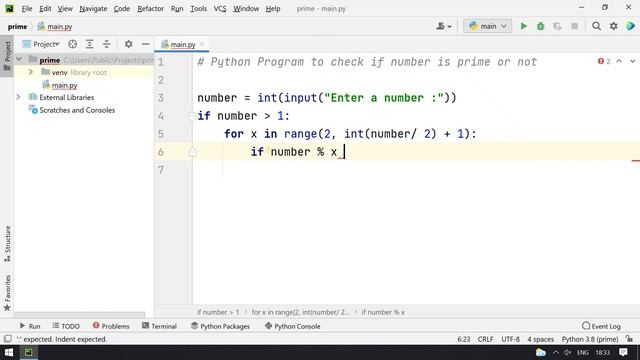Open the Terminal tool window
This screenshot has width=640, height=360.
(x=159, y=326)
